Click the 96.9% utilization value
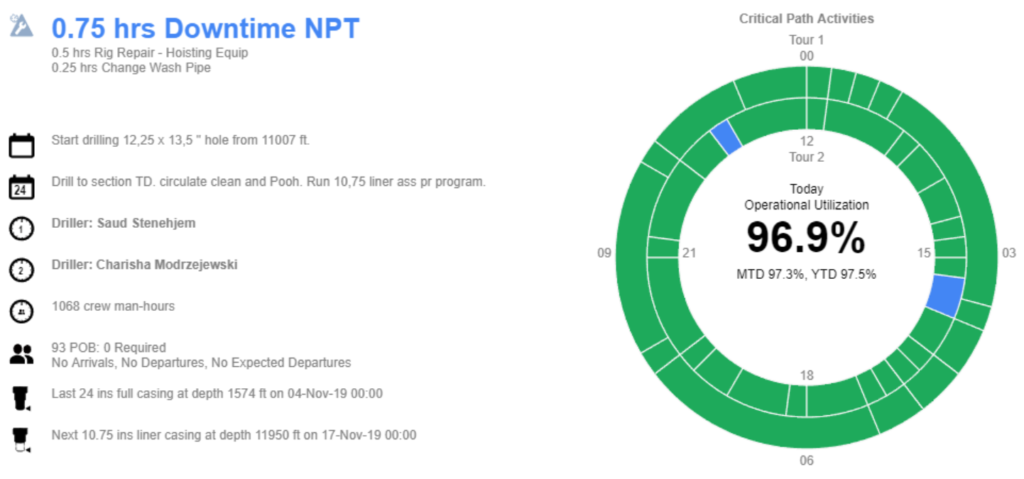This screenshot has width=1024, height=479. 807,238
